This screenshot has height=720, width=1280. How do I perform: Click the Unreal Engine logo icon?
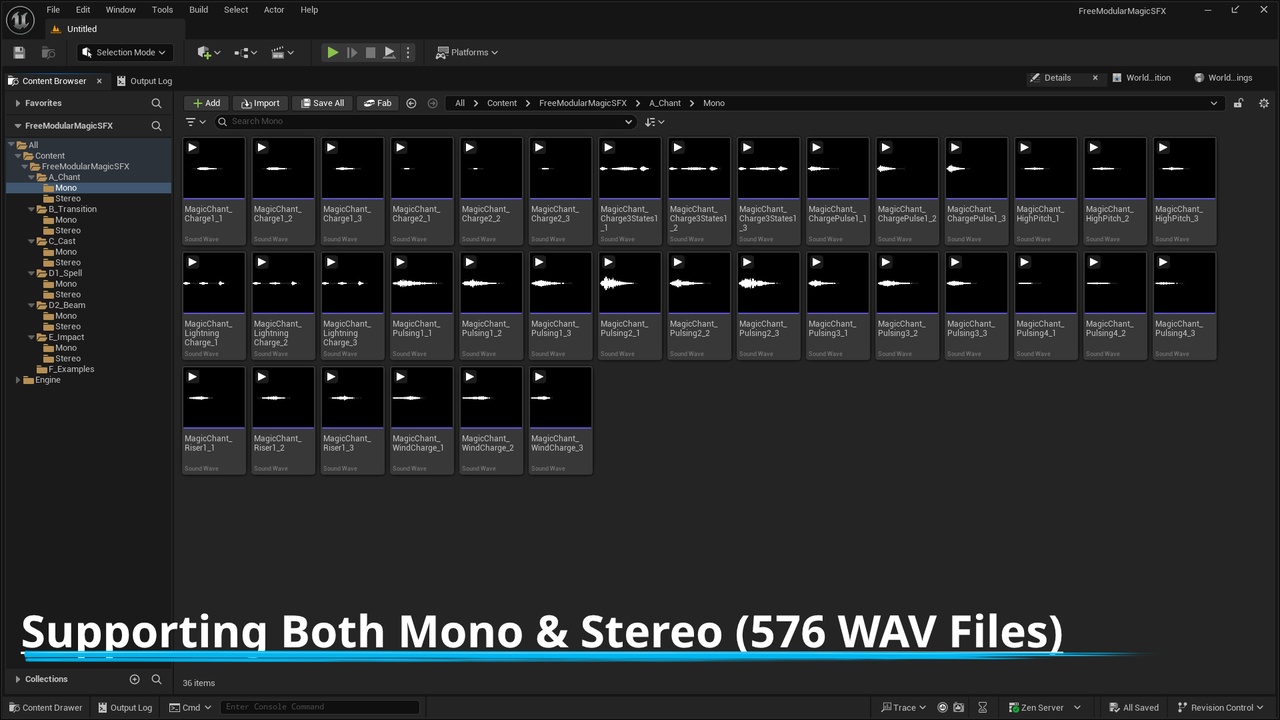click(x=20, y=19)
